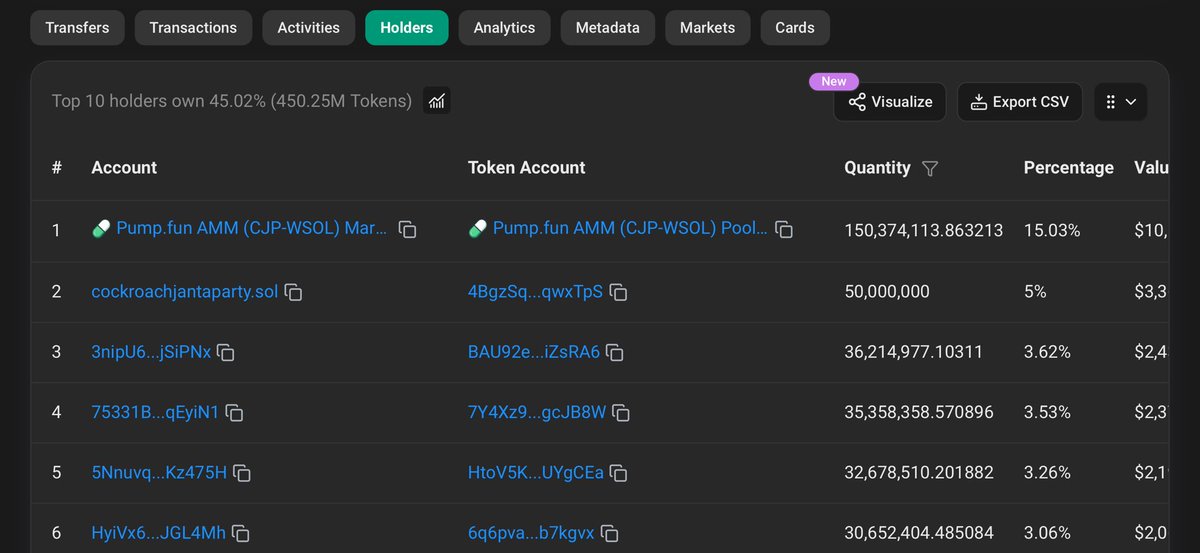Open the Transfers tab
Image resolution: width=1200 pixels, height=553 pixels.
point(77,28)
